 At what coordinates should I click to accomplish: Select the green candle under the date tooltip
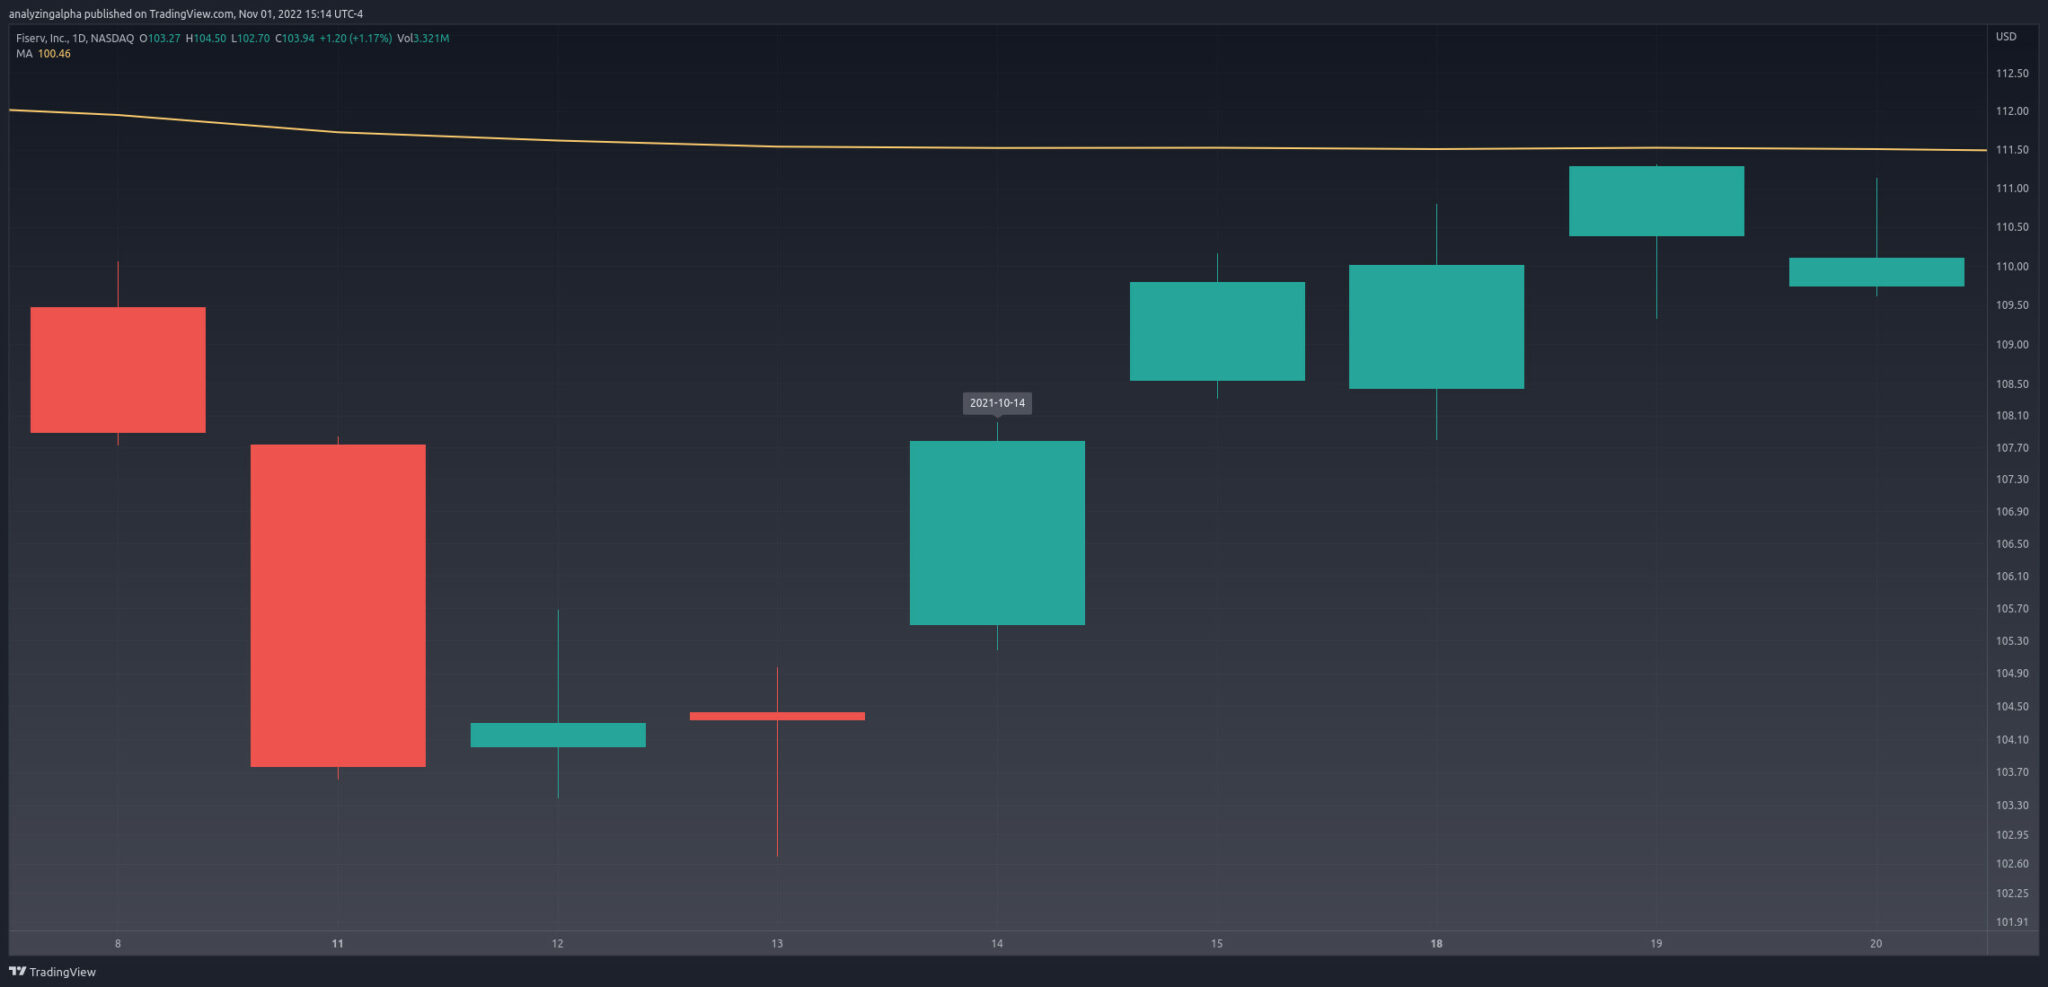[996, 532]
